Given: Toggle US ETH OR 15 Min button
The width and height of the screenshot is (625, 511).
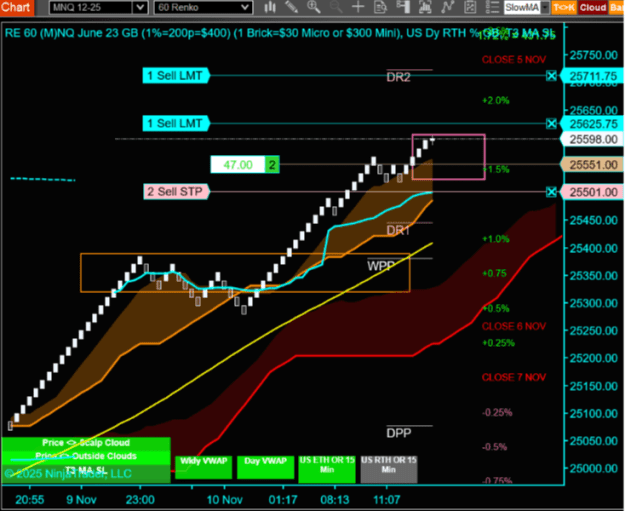Looking at the screenshot, I should (327, 469).
